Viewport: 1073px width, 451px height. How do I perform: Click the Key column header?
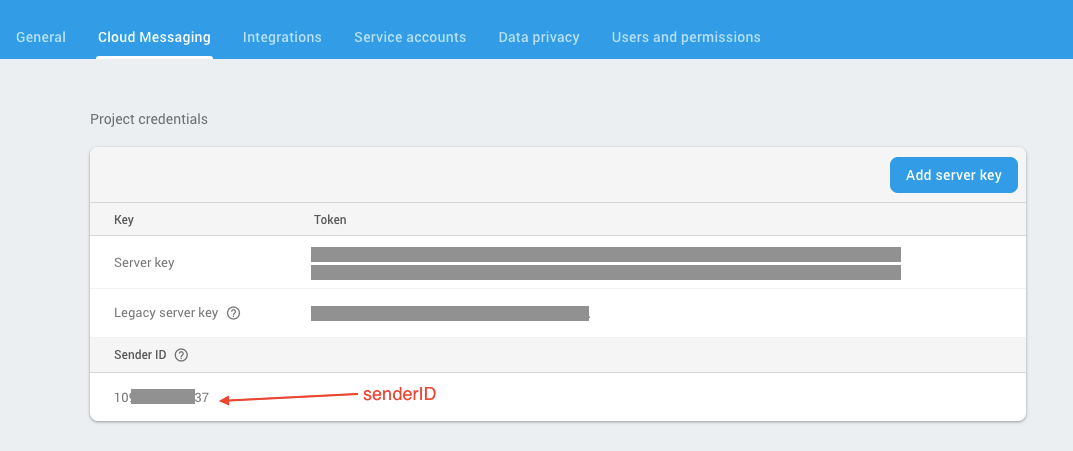point(124,220)
